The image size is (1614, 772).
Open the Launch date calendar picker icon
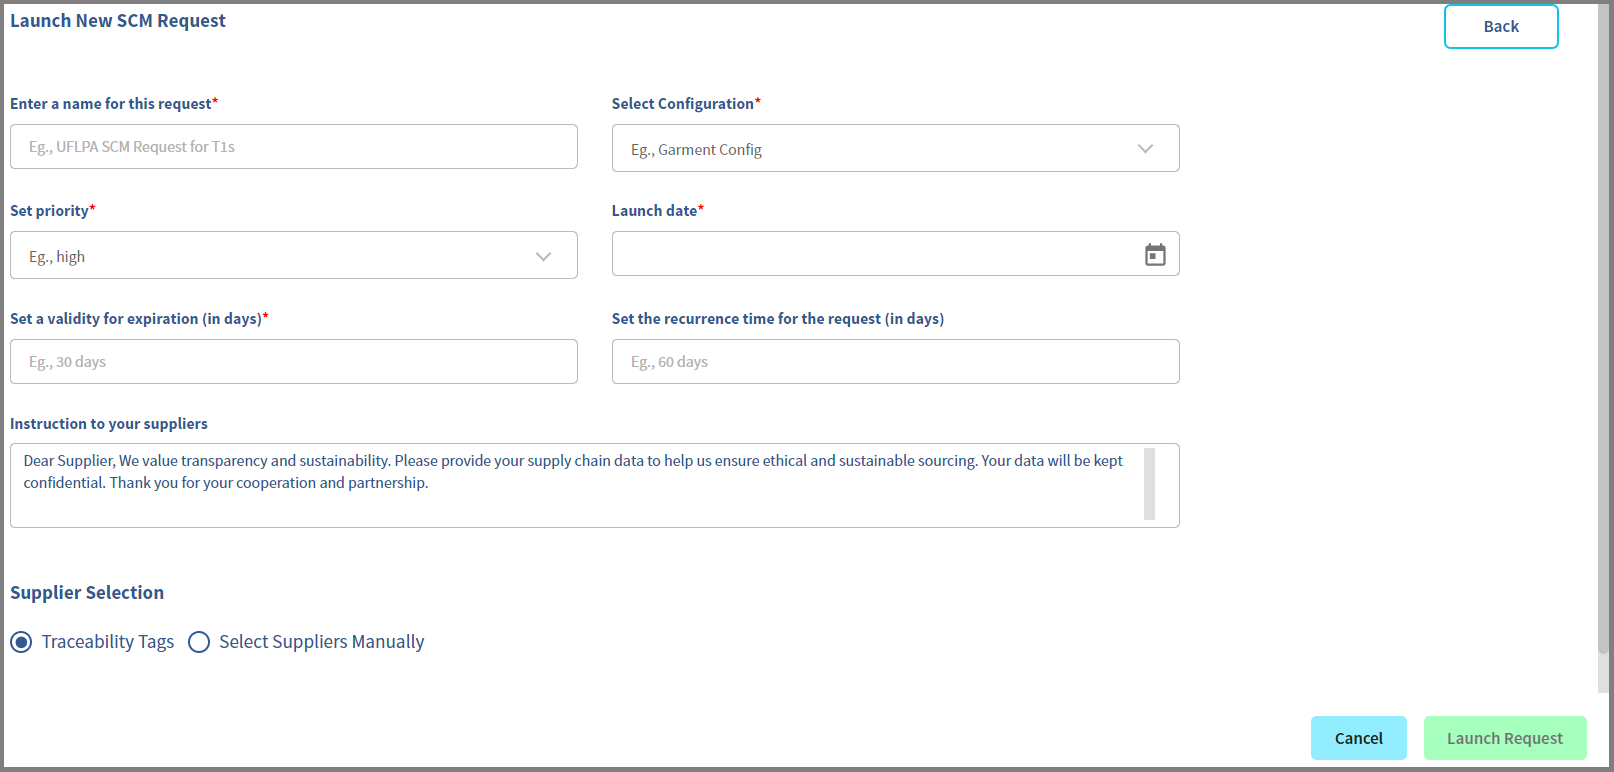[1155, 255]
